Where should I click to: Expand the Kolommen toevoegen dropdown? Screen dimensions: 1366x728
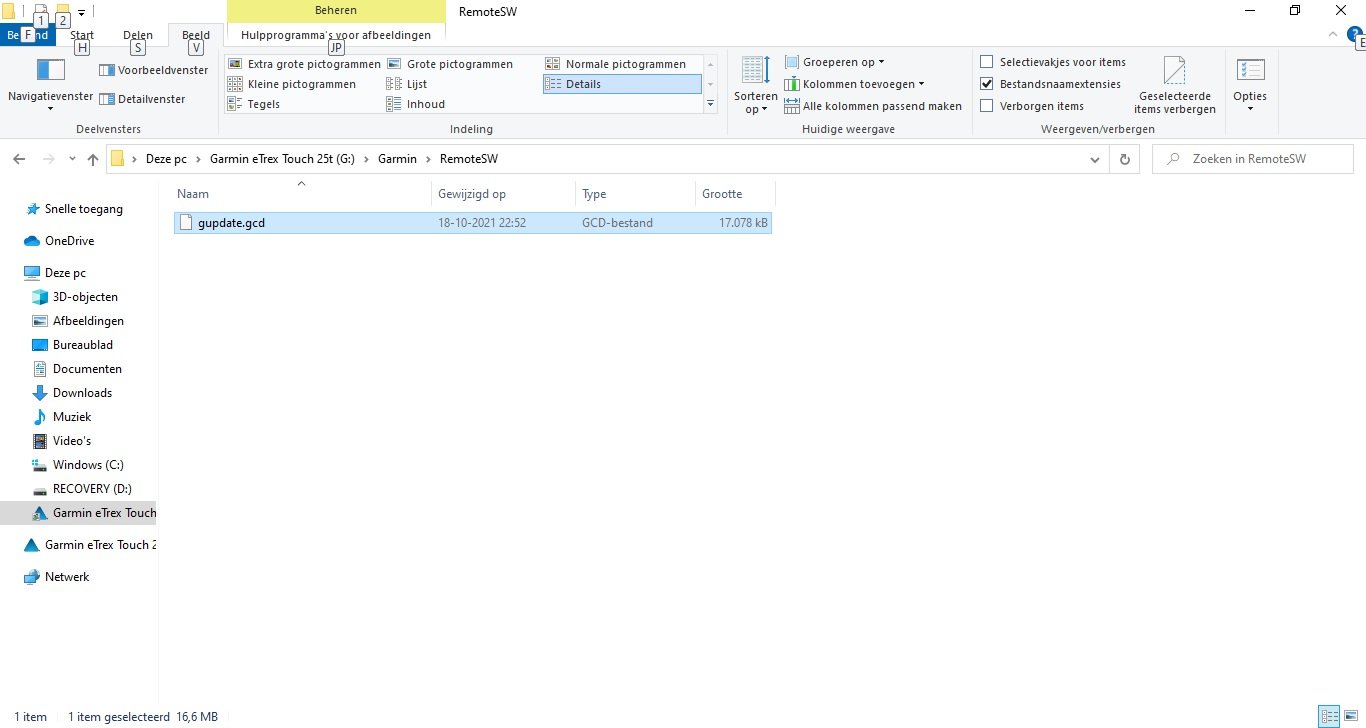tap(855, 84)
